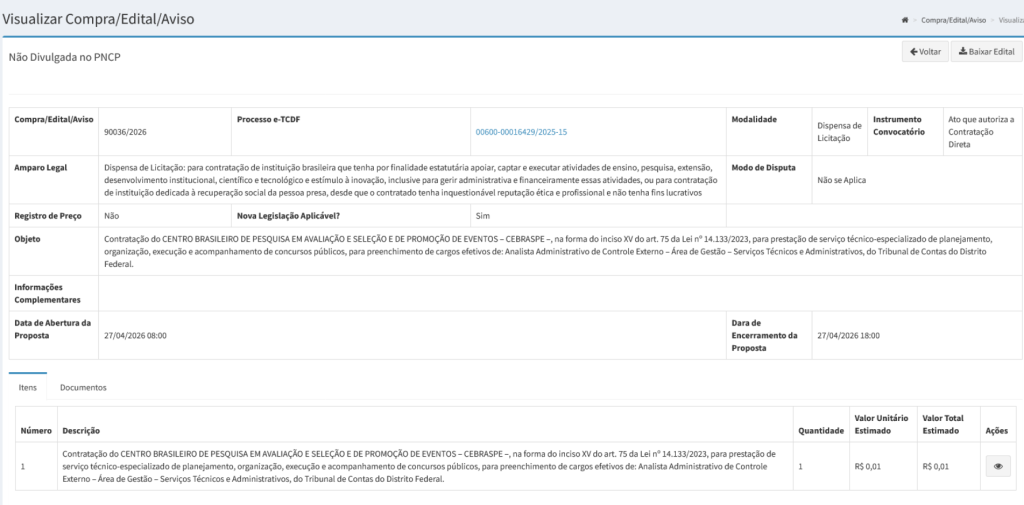Click the Informações Complementares label
This screenshot has width=1024, height=505.
coord(47,293)
